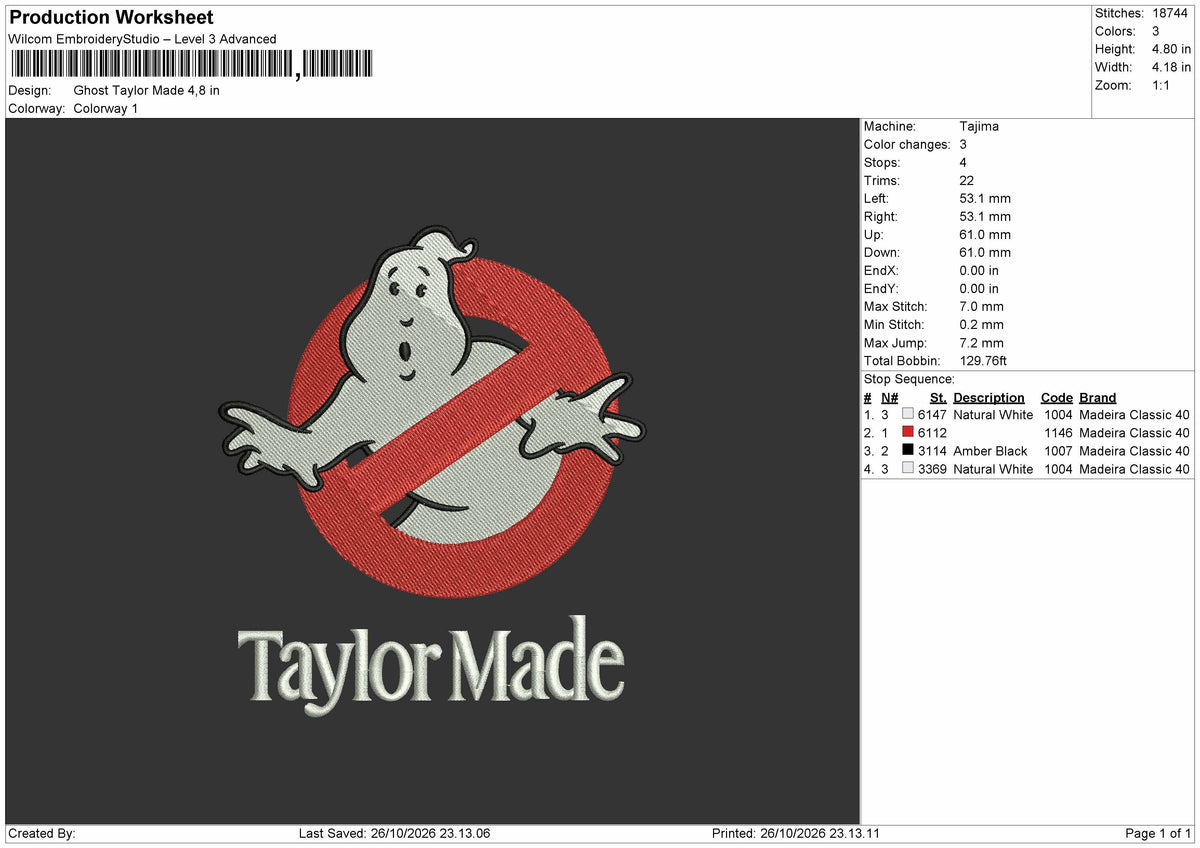1200x848 pixels.
Task: Click code 1007 in the stop table
Action: click(1058, 450)
